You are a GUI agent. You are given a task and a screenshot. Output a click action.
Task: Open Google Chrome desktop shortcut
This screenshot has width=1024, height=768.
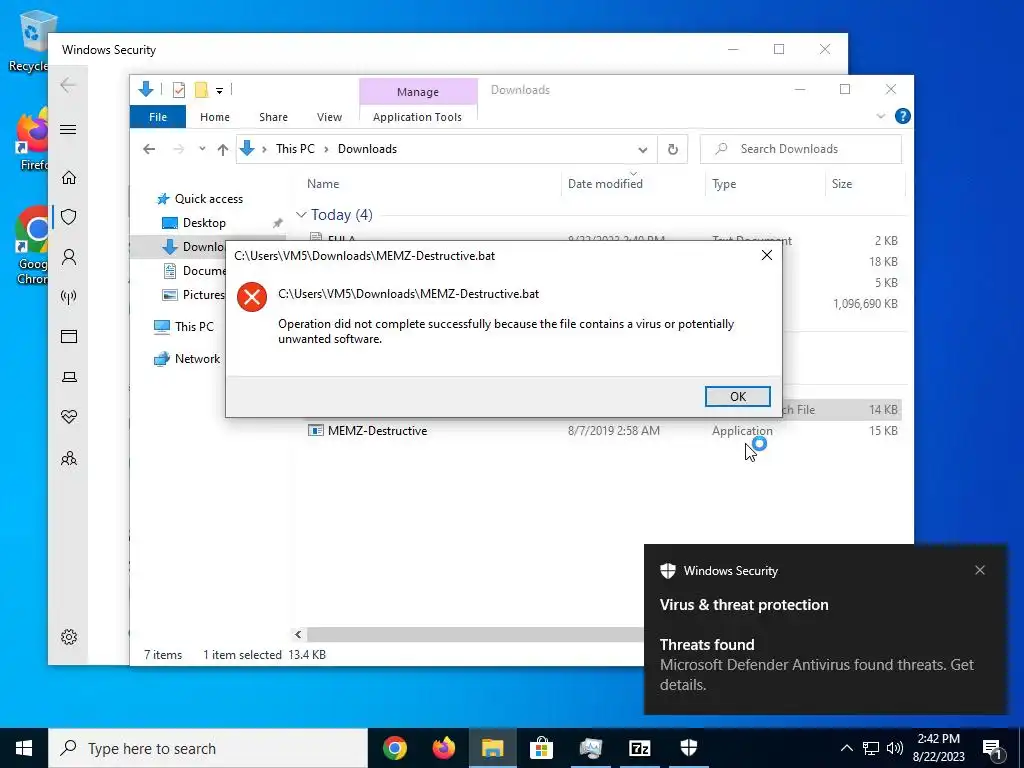(31, 246)
